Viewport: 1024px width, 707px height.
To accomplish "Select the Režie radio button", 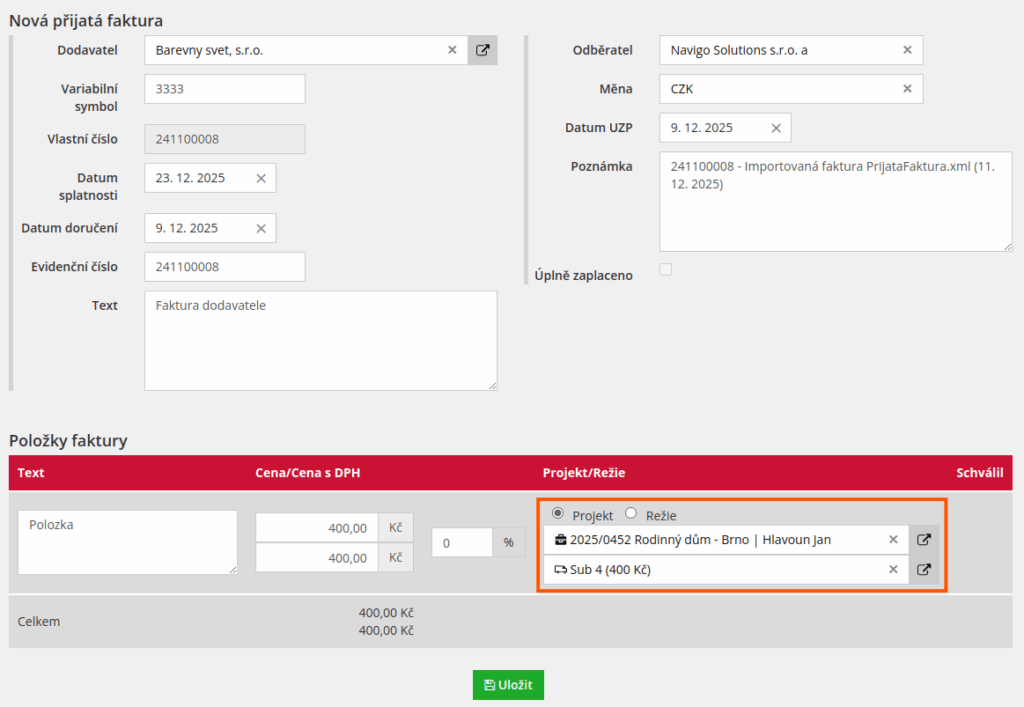I will pyautogui.click(x=631, y=514).
